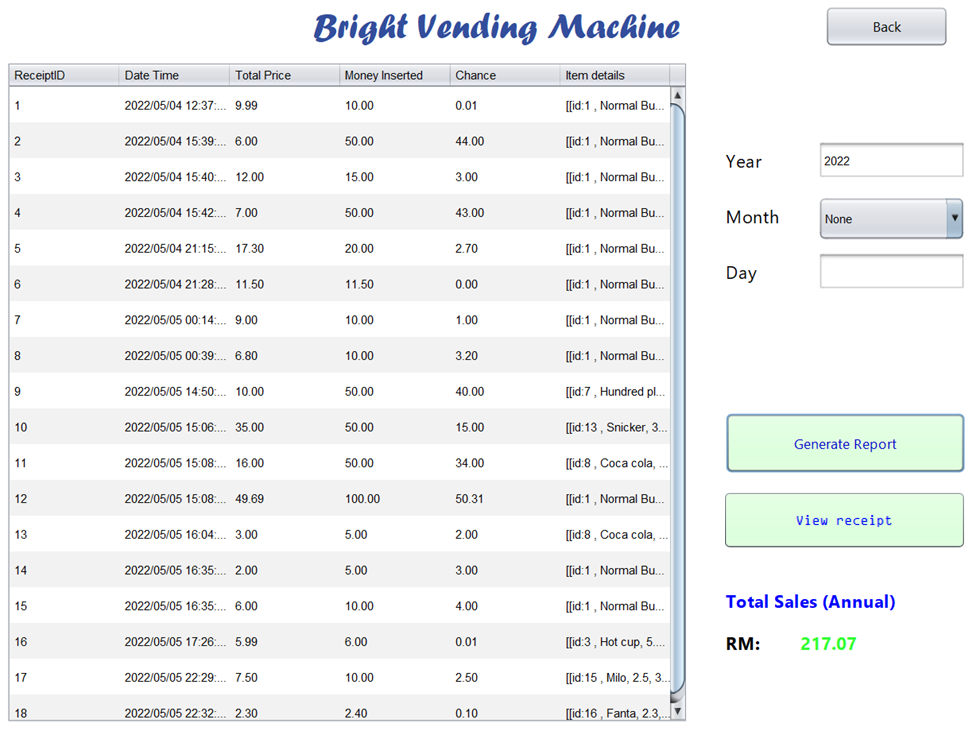Select chance value 34.00

click(505, 462)
